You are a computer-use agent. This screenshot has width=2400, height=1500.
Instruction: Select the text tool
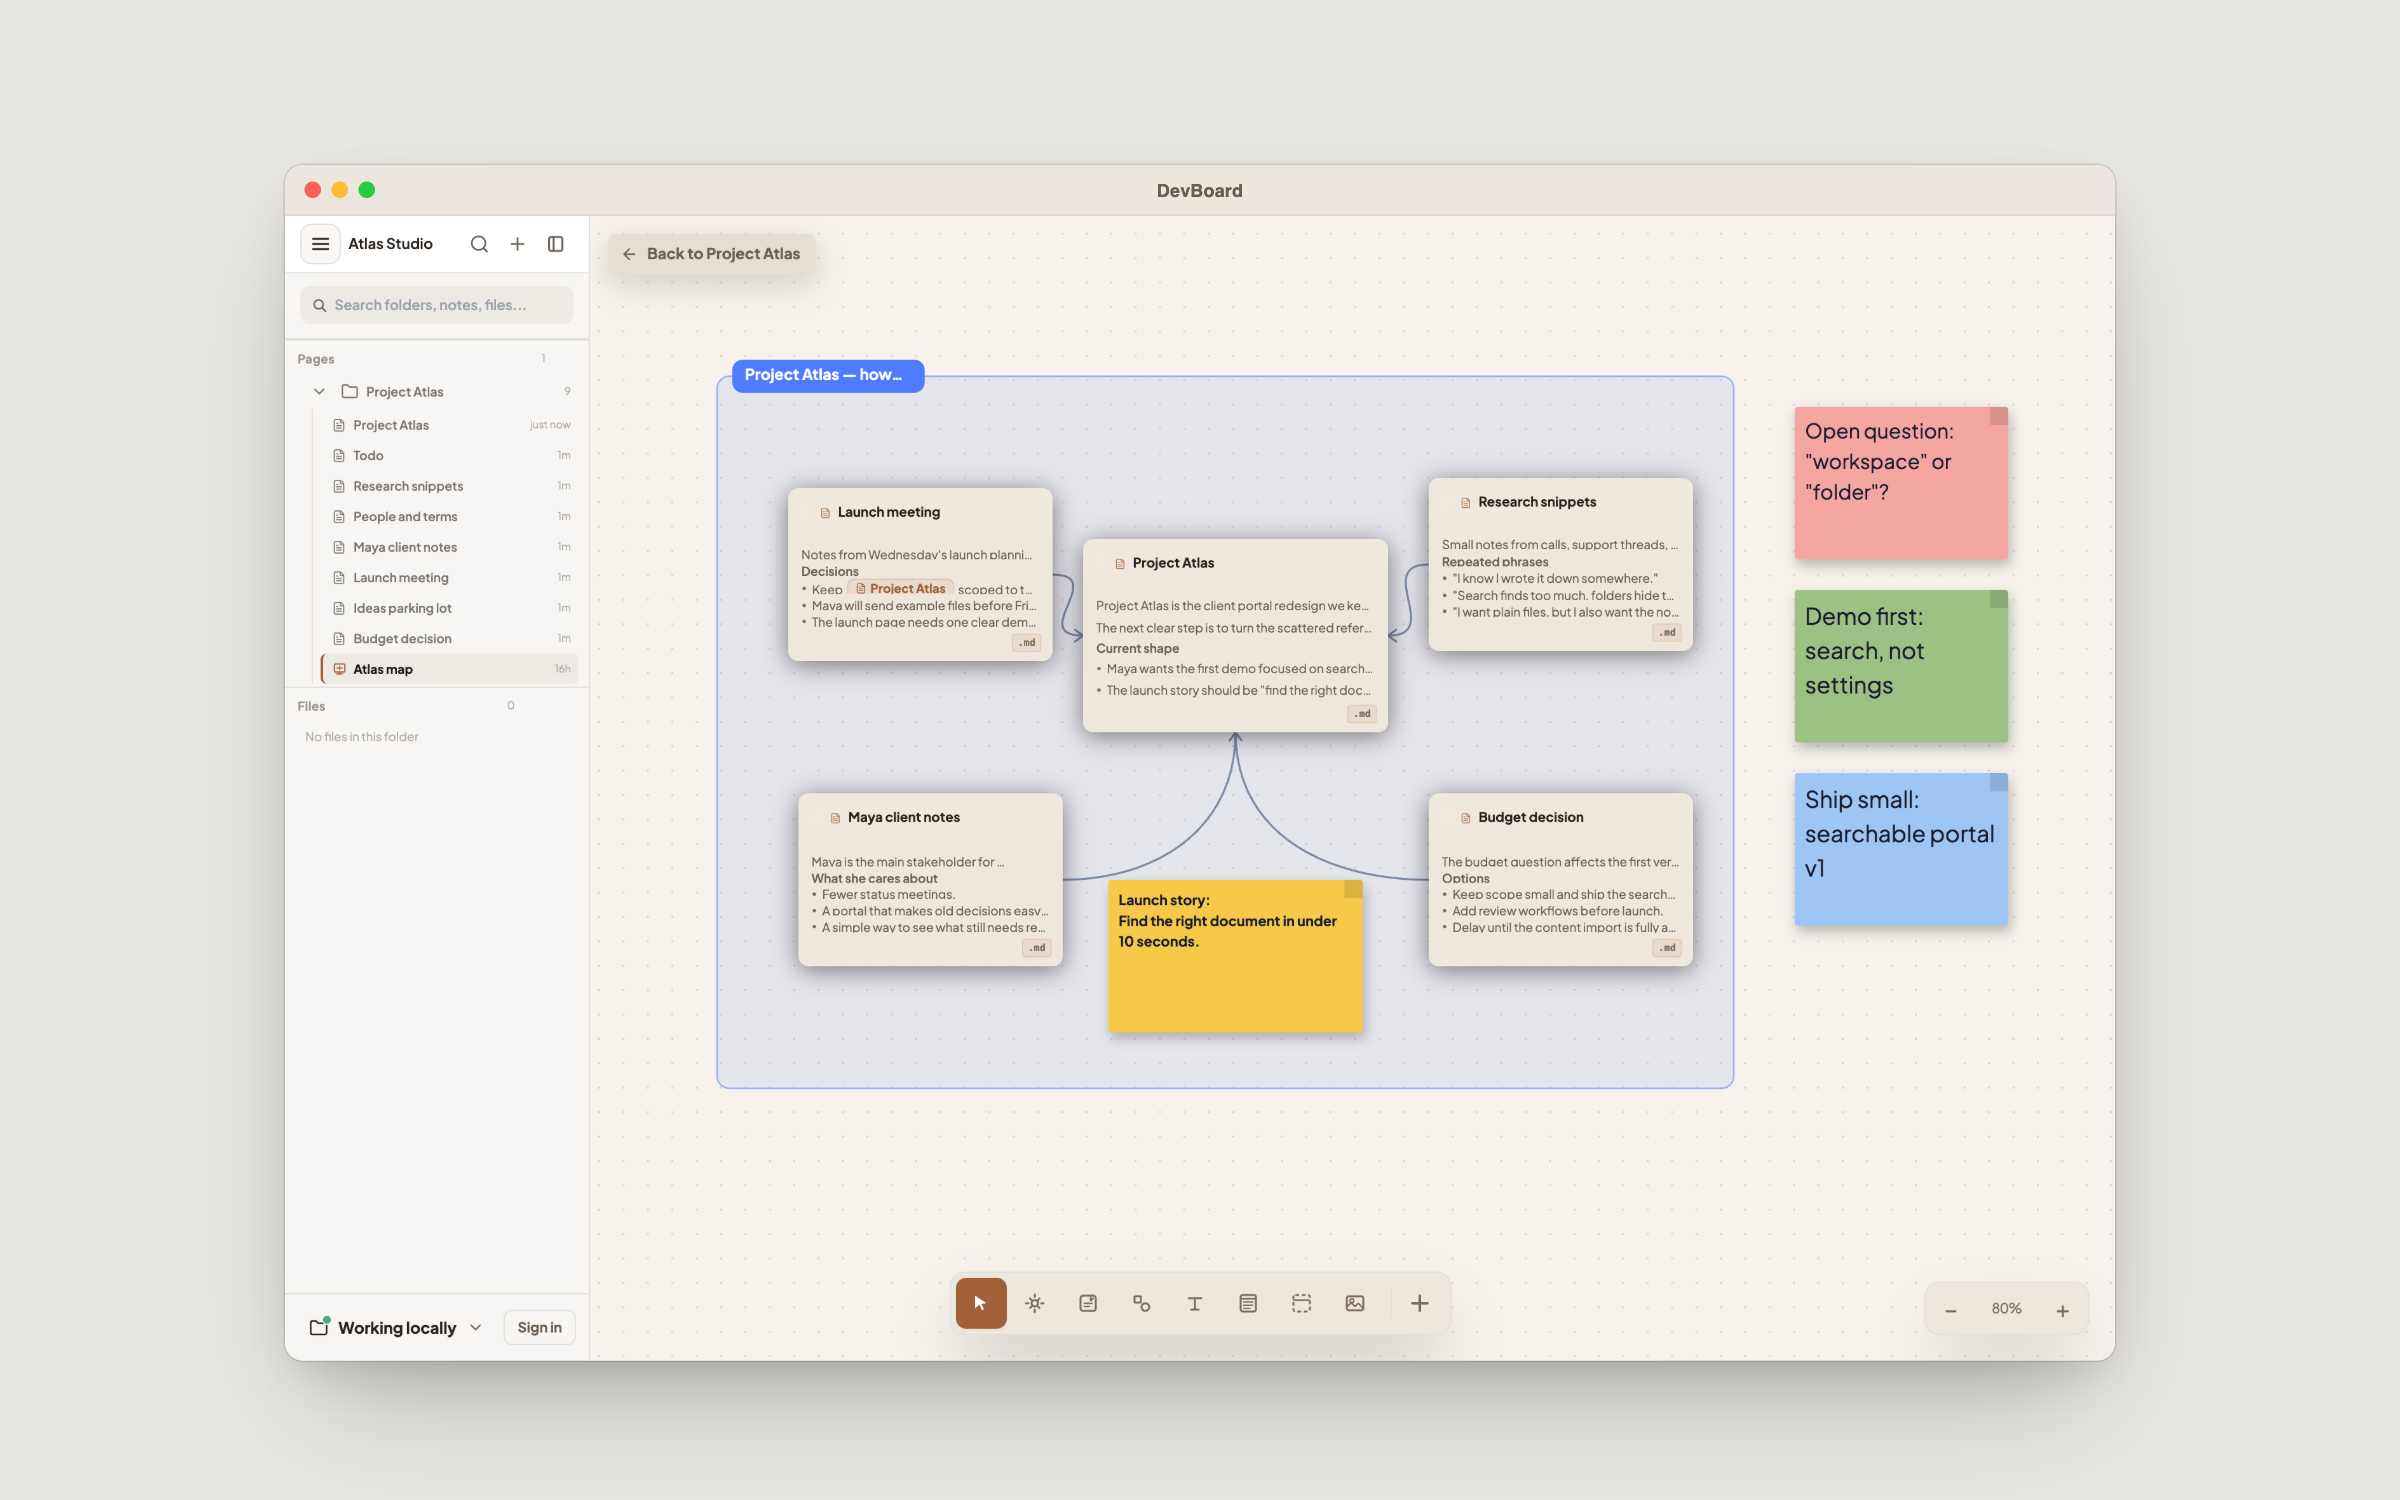[1194, 1303]
